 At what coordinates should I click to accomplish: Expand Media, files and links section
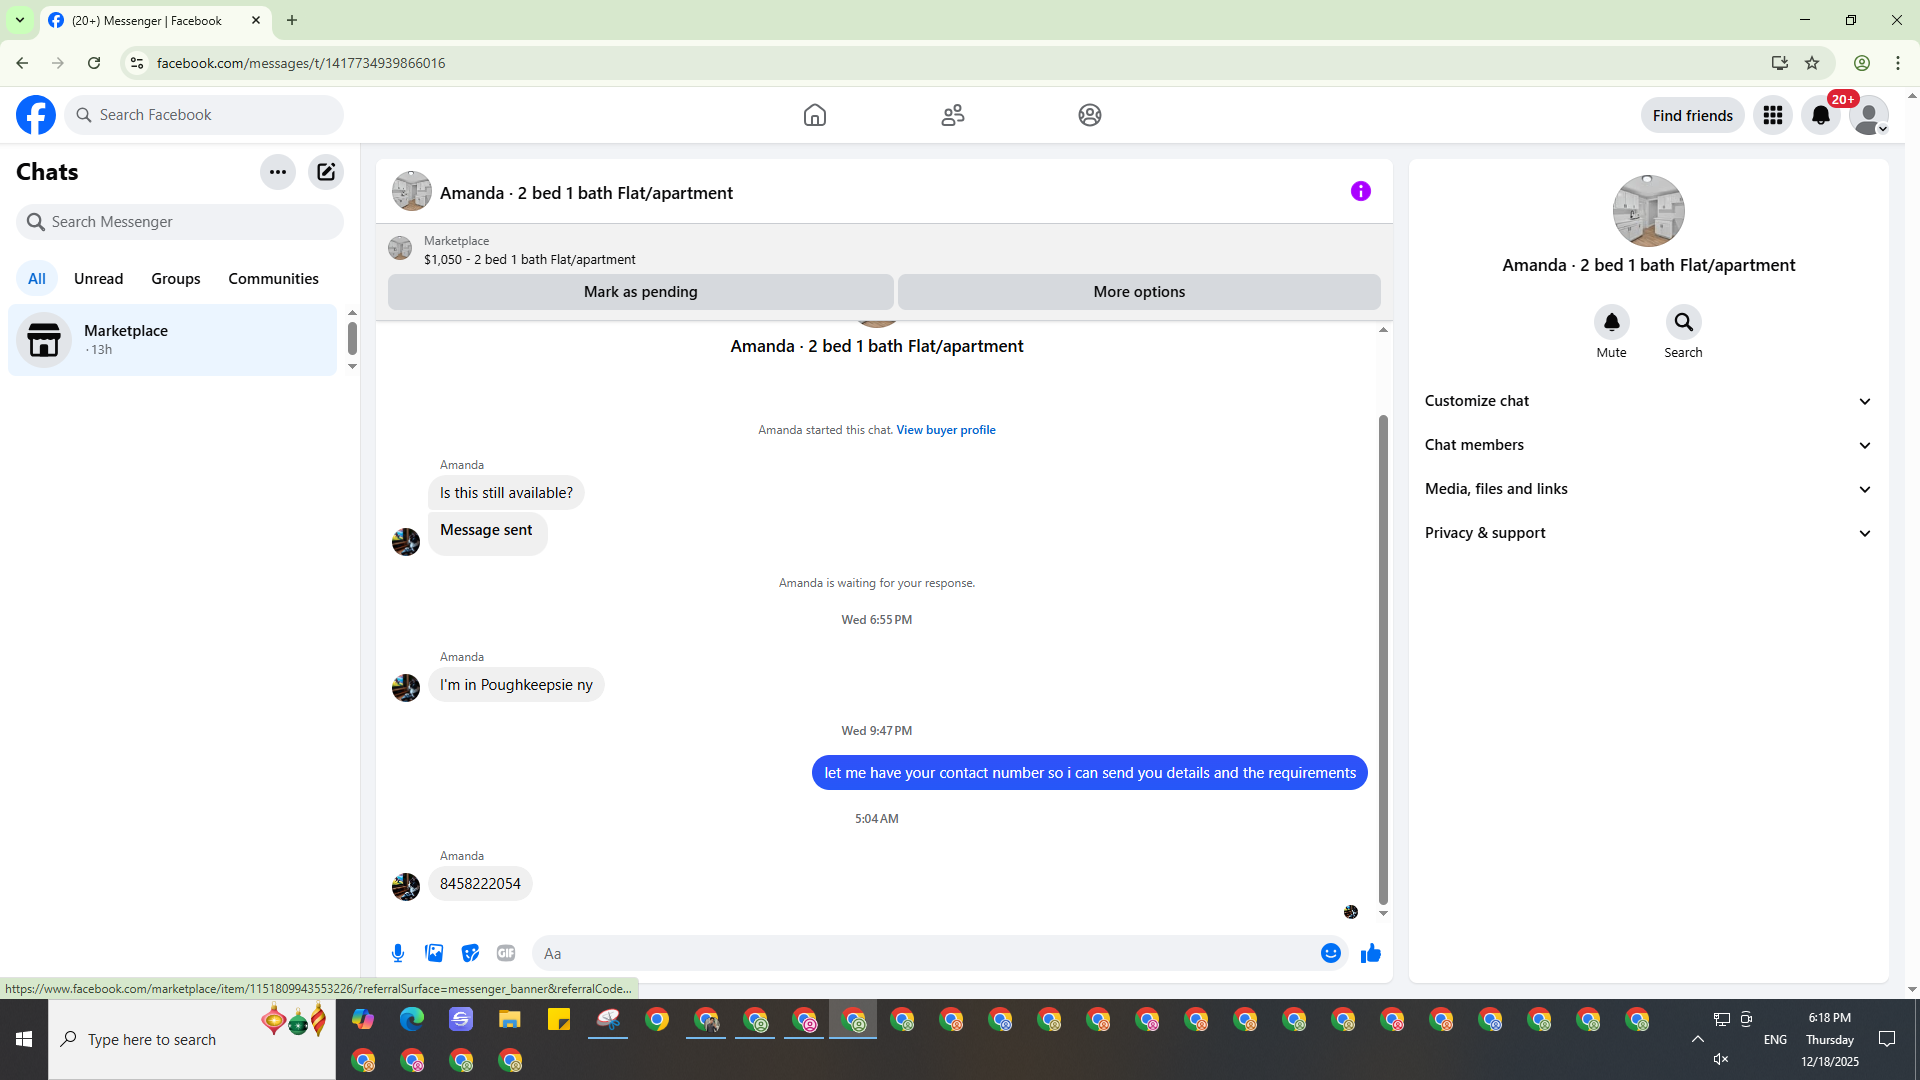click(1649, 489)
